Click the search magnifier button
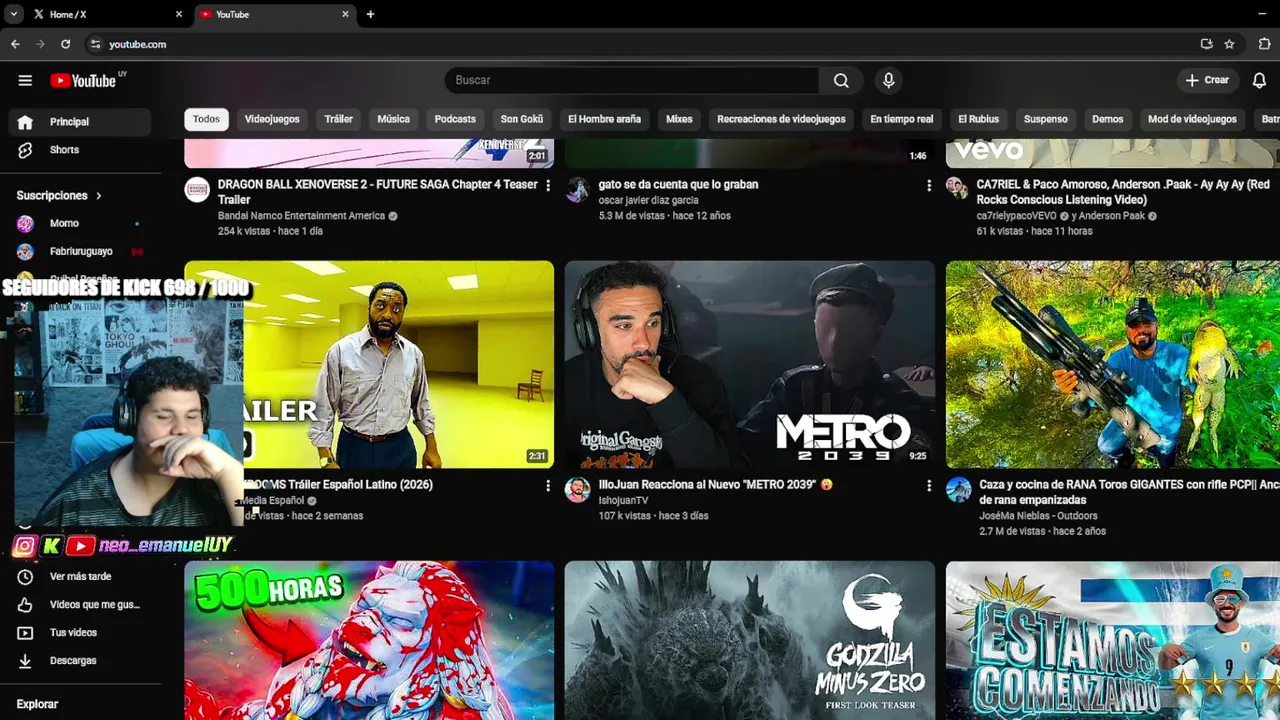 pyautogui.click(x=842, y=80)
